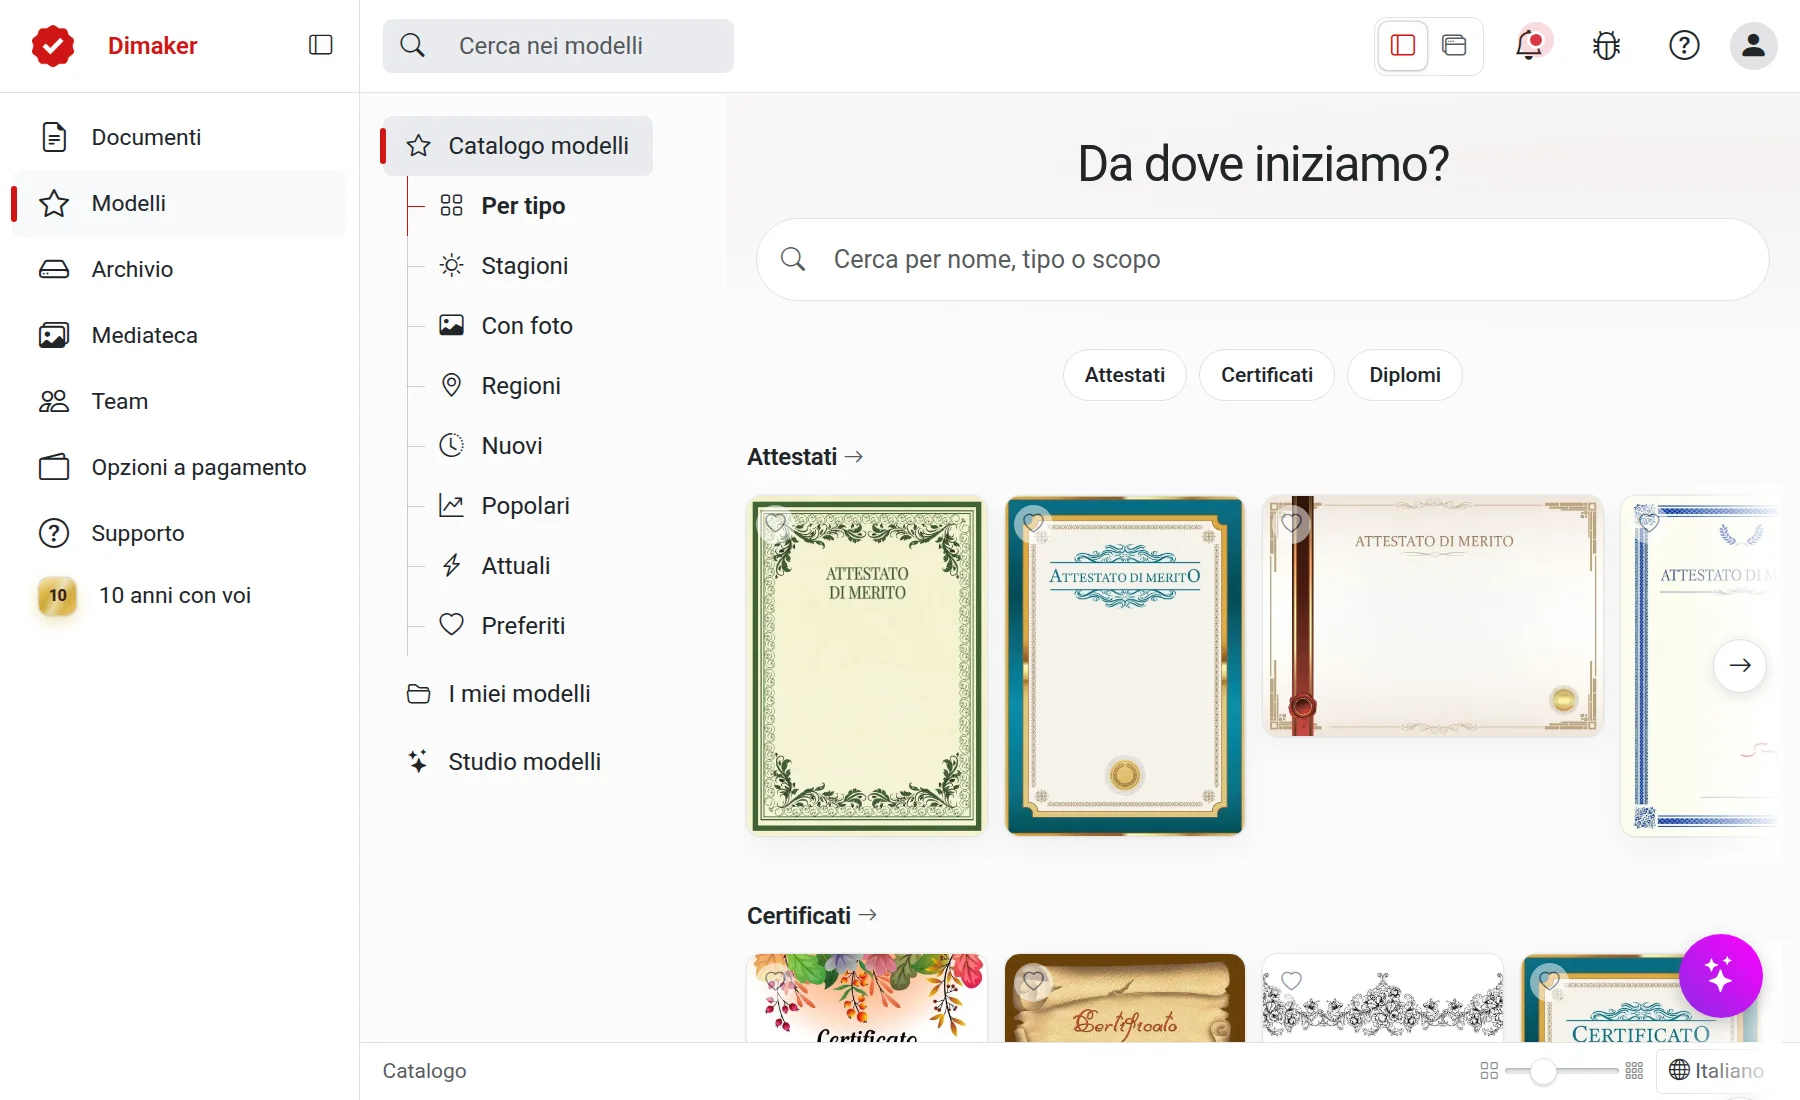
Task: Click the magenta AI sparkle assistant button
Action: (1720, 975)
